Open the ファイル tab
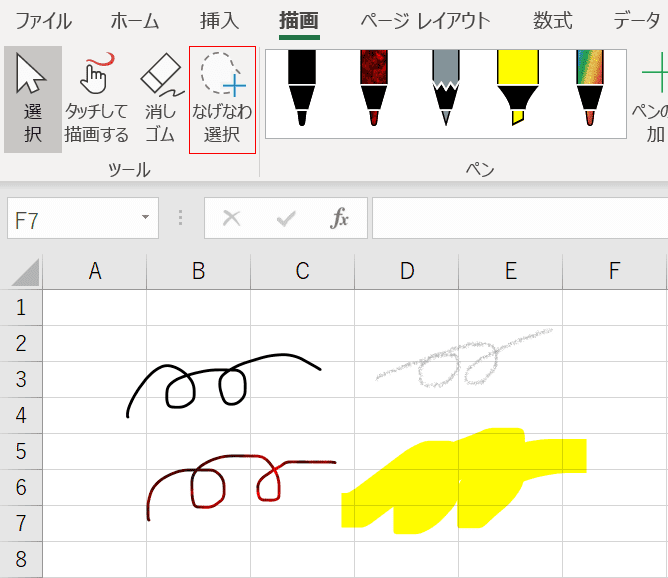 (43, 20)
